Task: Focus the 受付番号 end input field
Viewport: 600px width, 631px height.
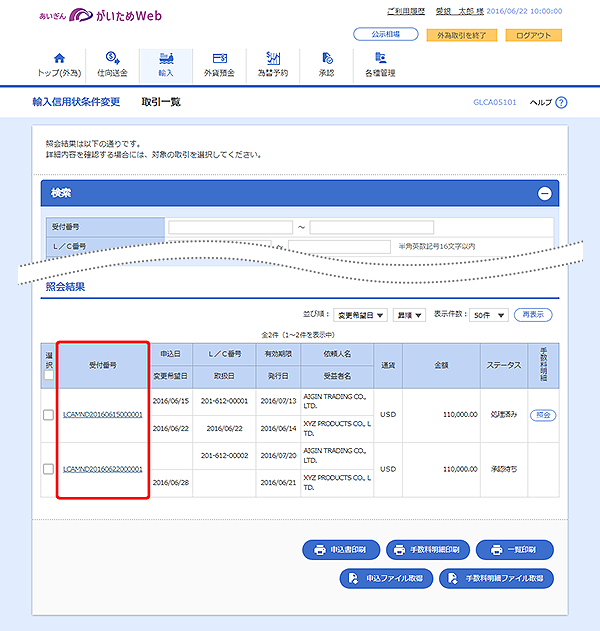Action: 372,227
